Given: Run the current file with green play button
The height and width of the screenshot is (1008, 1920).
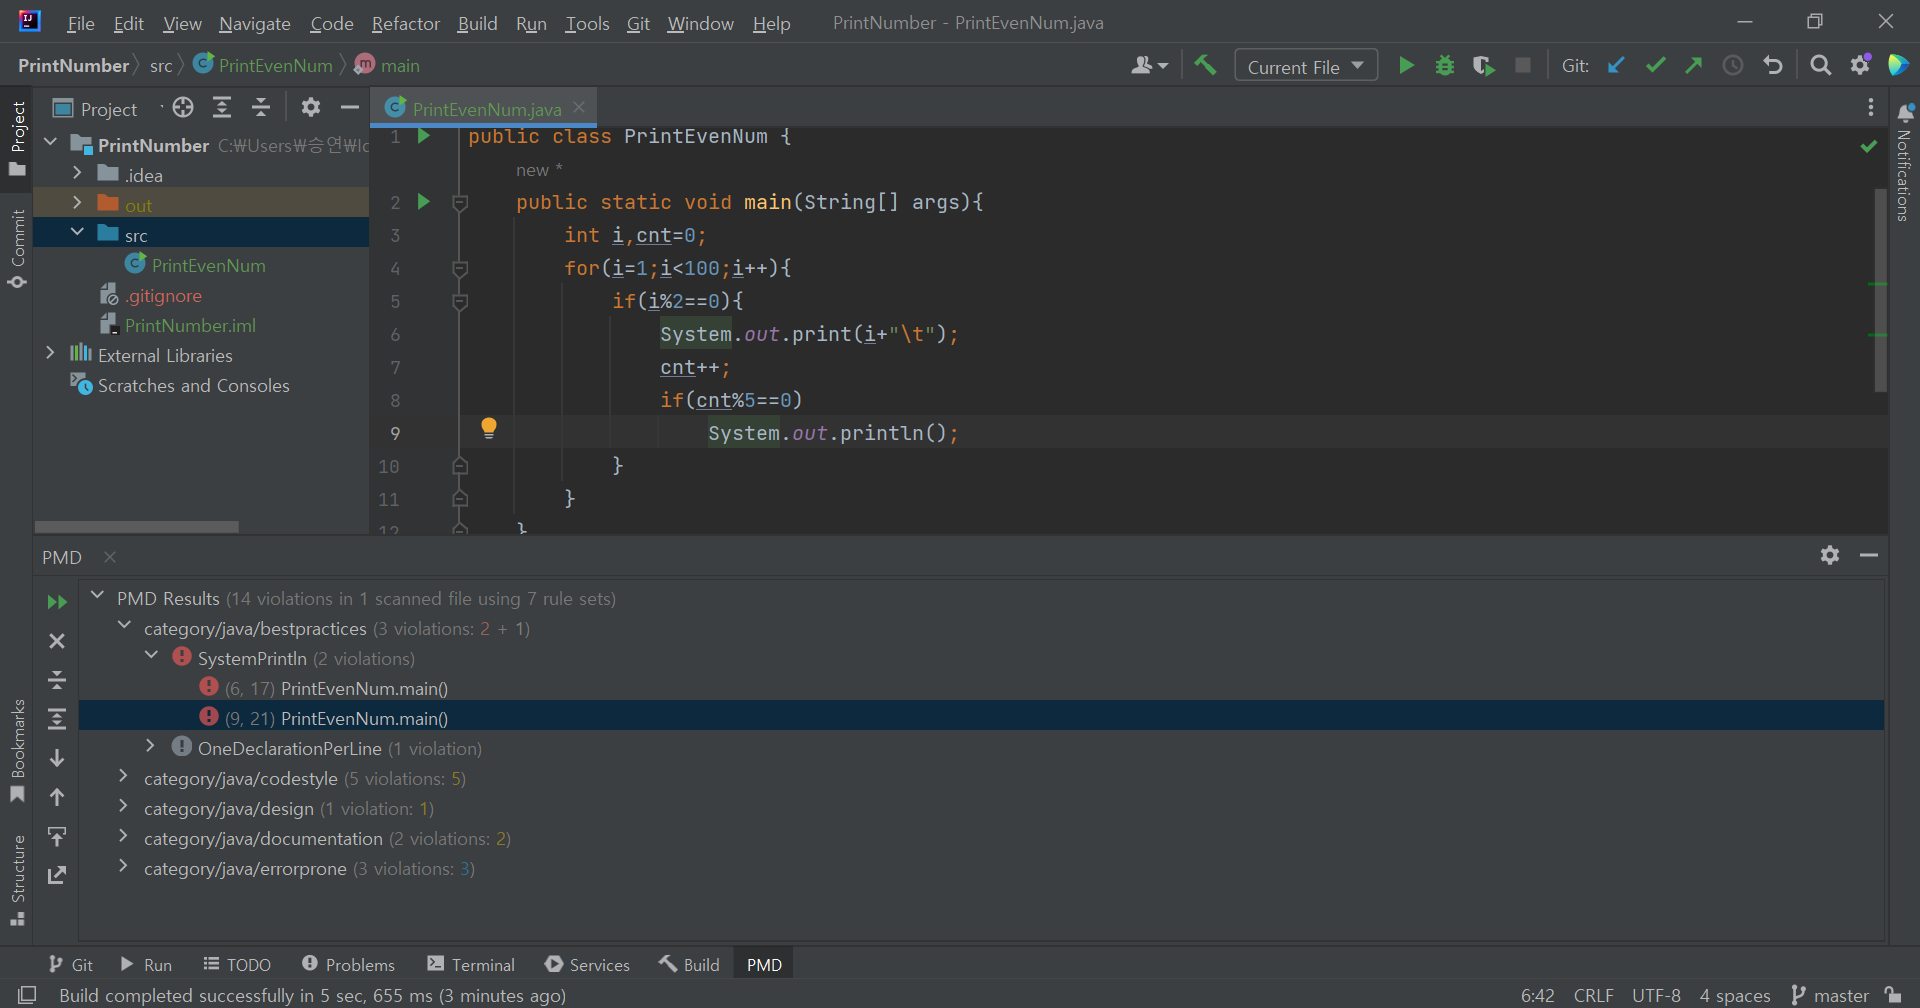Looking at the screenshot, I should click(1406, 66).
